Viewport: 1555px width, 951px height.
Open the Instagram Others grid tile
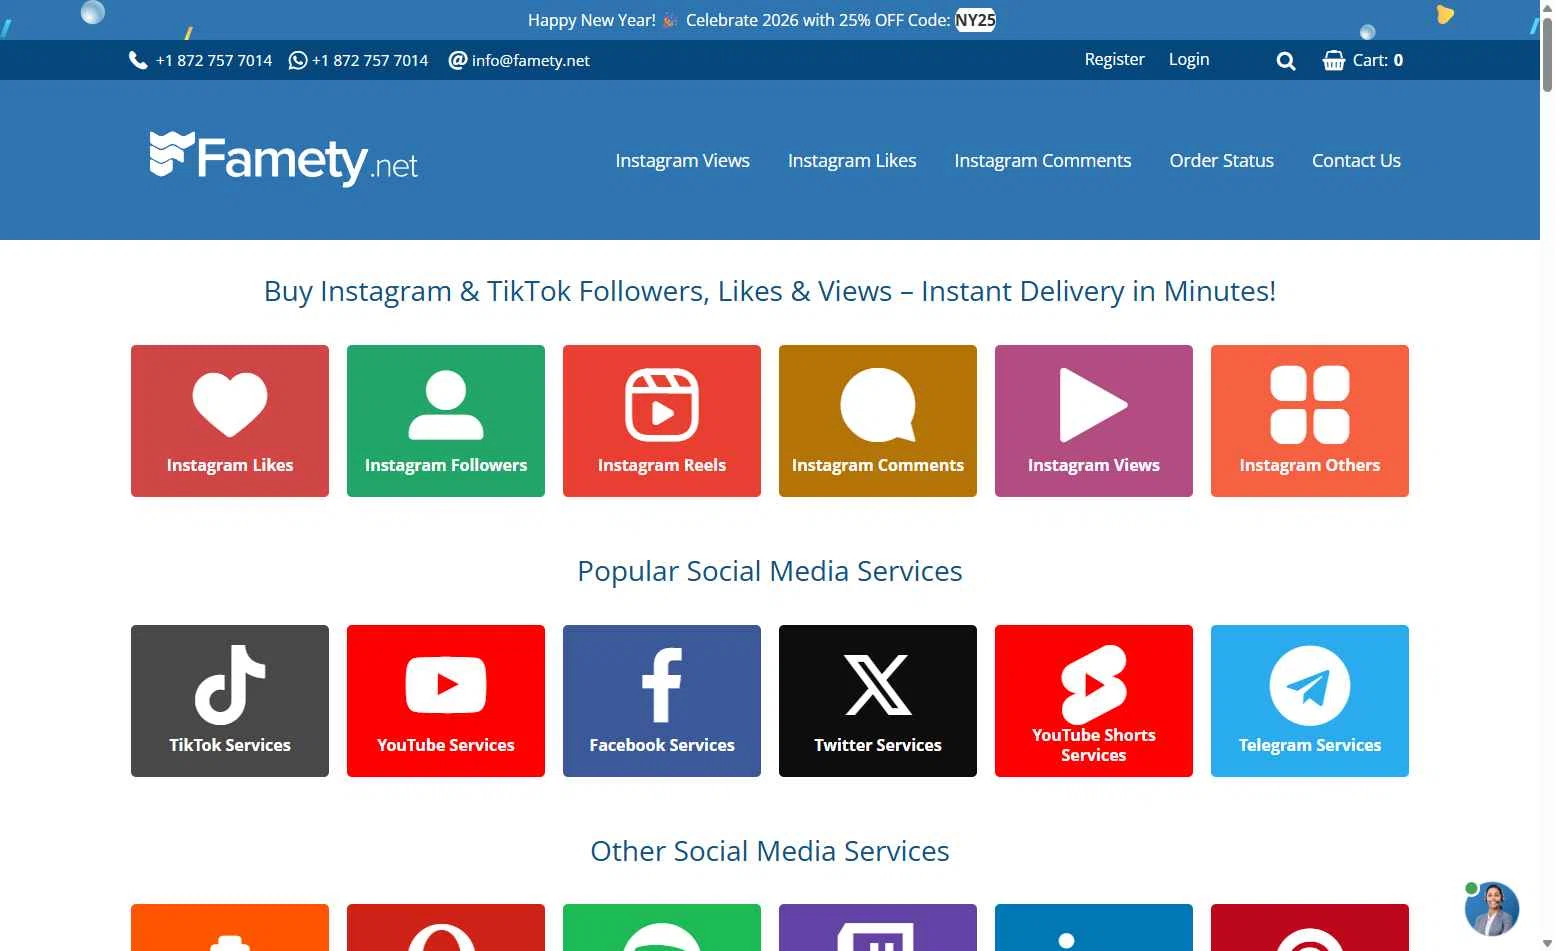(1310, 421)
